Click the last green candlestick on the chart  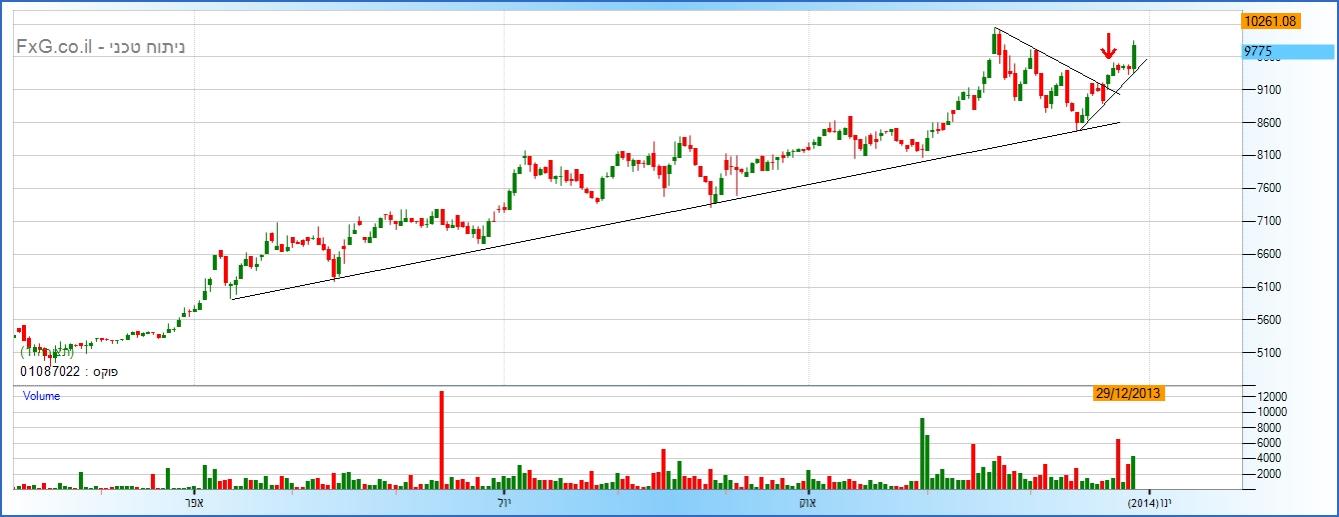[1134, 58]
